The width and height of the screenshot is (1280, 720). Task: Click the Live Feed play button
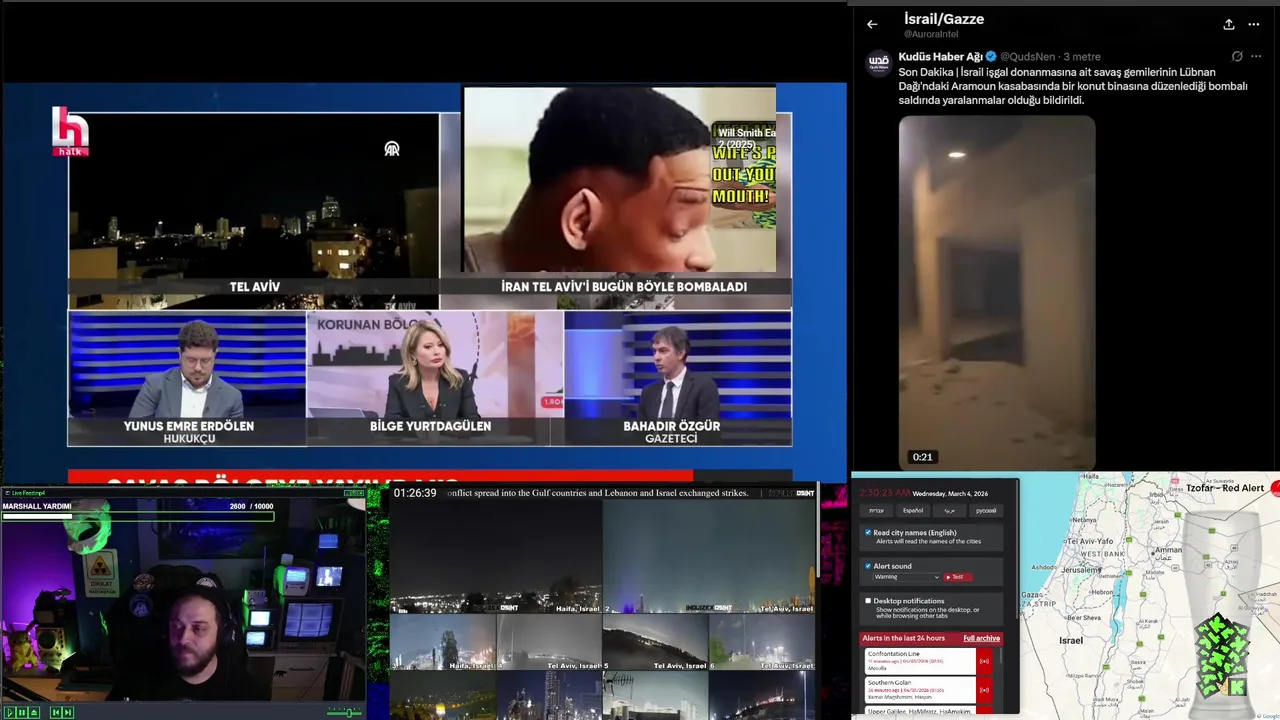[9, 712]
